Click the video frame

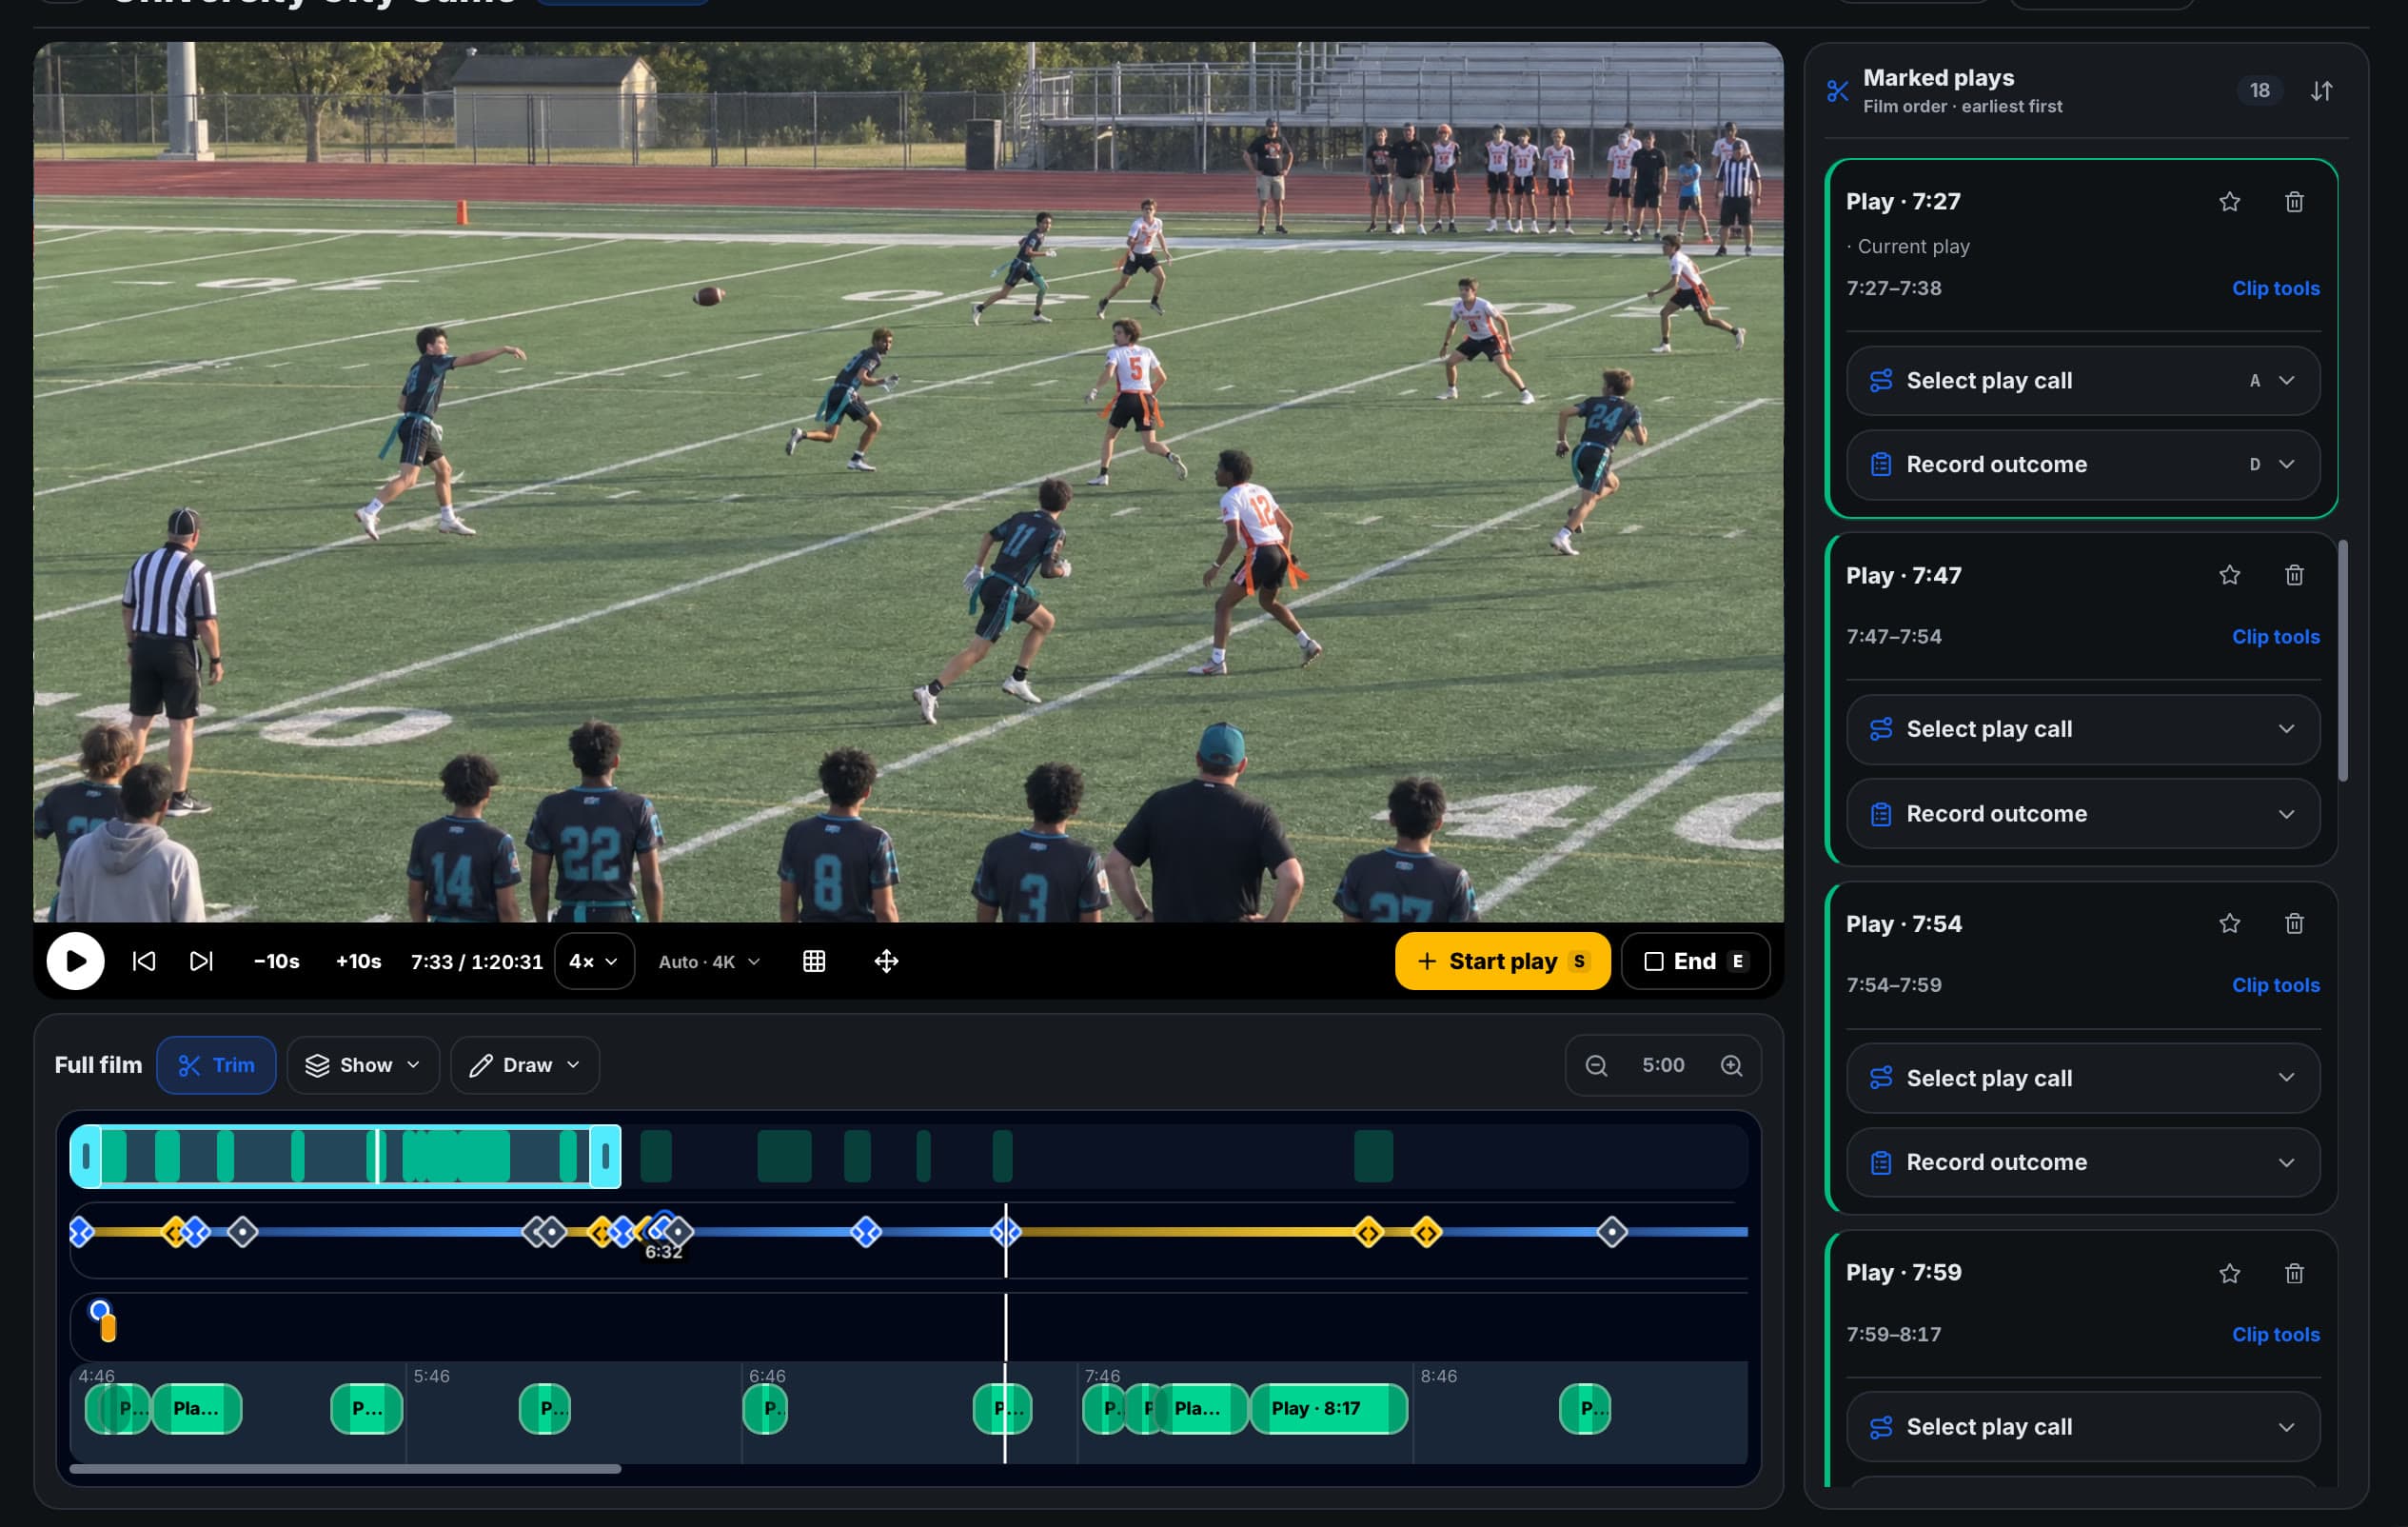[908, 481]
